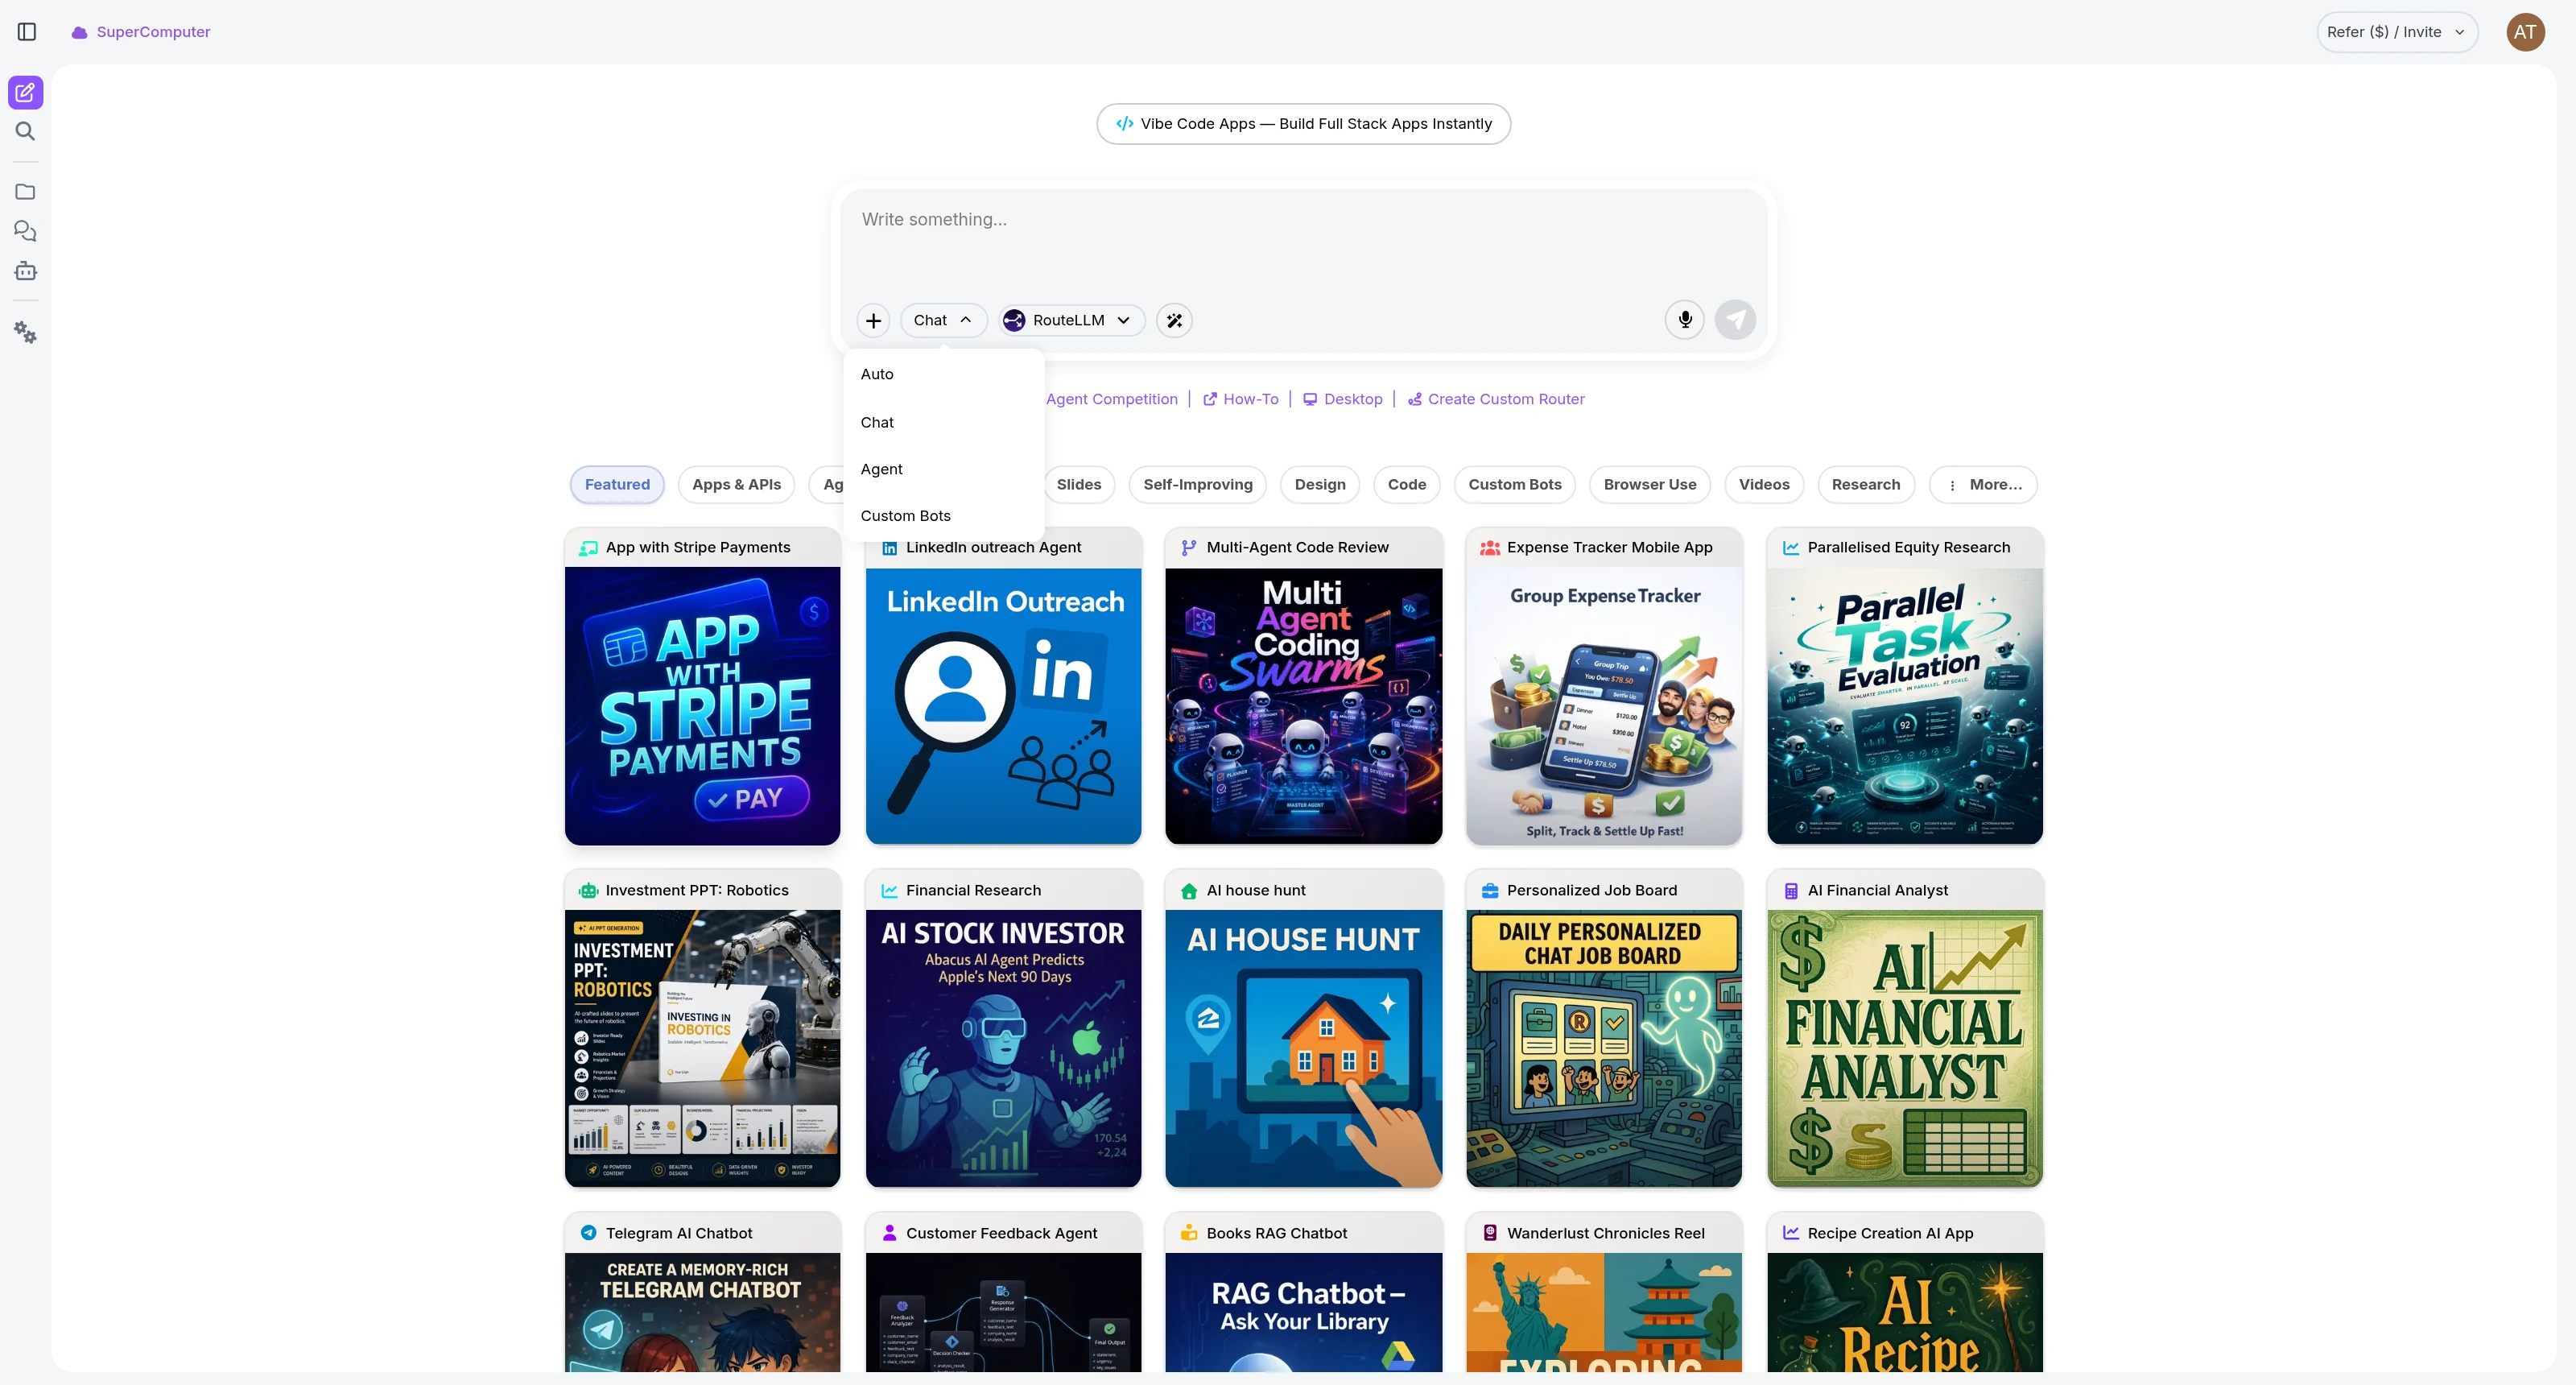Switch to the Apps & APIs tab
The width and height of the screenshot is (2576, 1385).
(737, 485)
